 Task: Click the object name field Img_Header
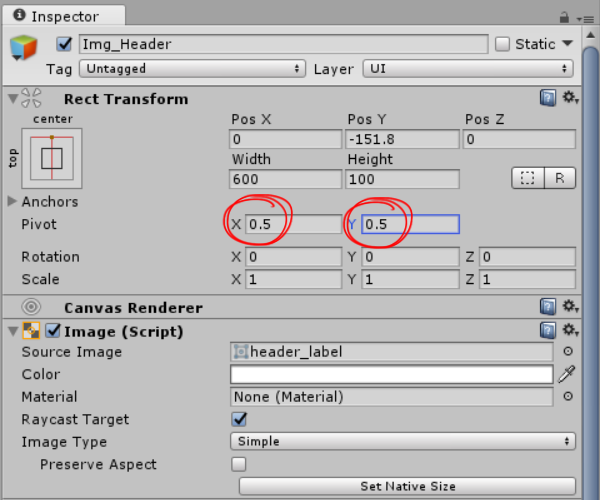[x=284, y=44]
